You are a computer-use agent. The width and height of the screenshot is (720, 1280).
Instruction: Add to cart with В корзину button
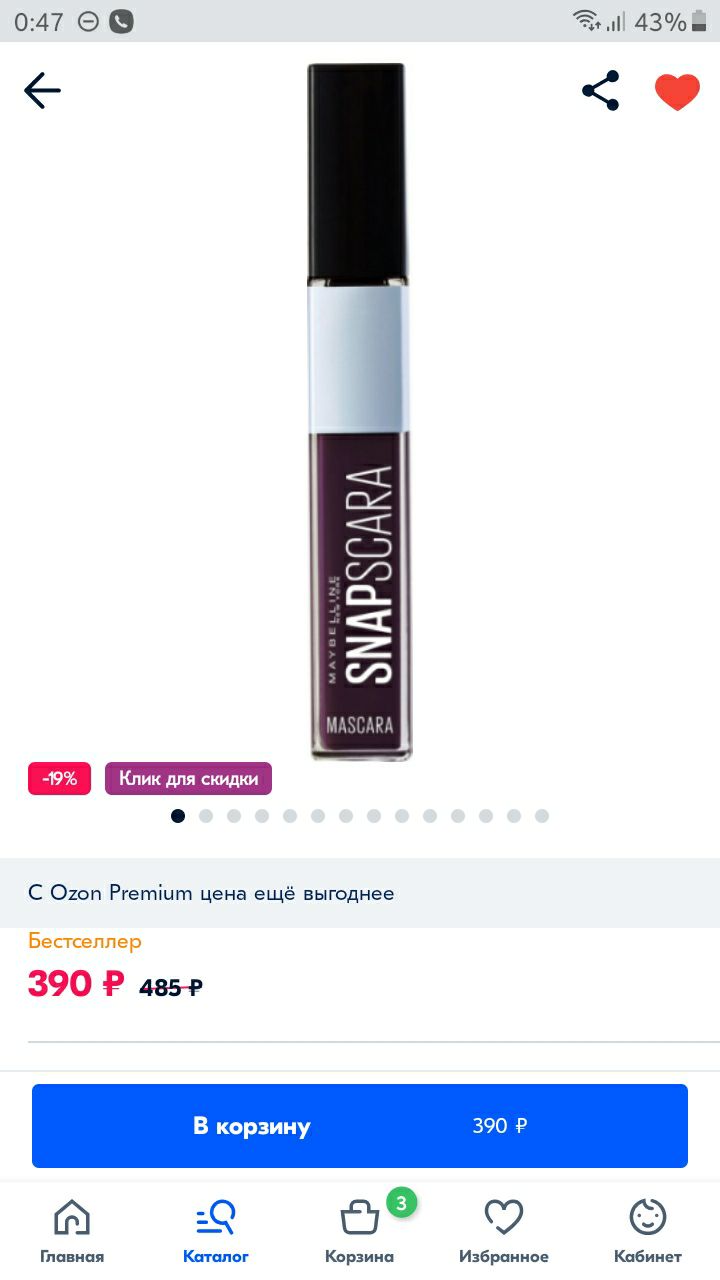click(x=360, y=1126)
